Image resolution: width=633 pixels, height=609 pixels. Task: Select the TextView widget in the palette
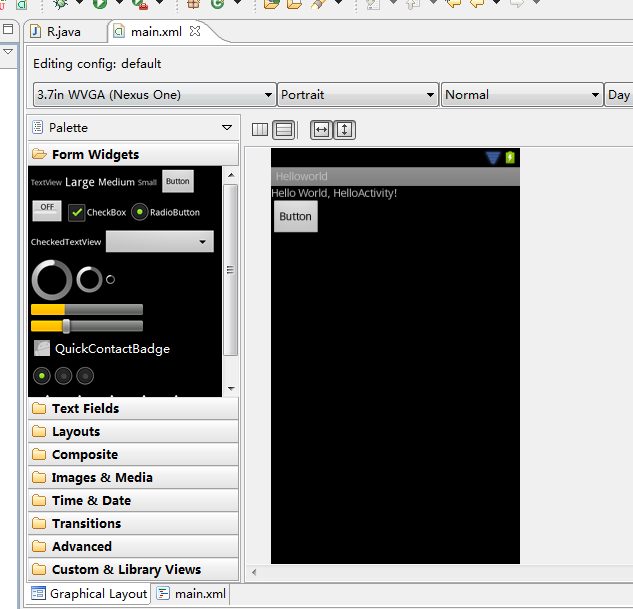(46, 182)
